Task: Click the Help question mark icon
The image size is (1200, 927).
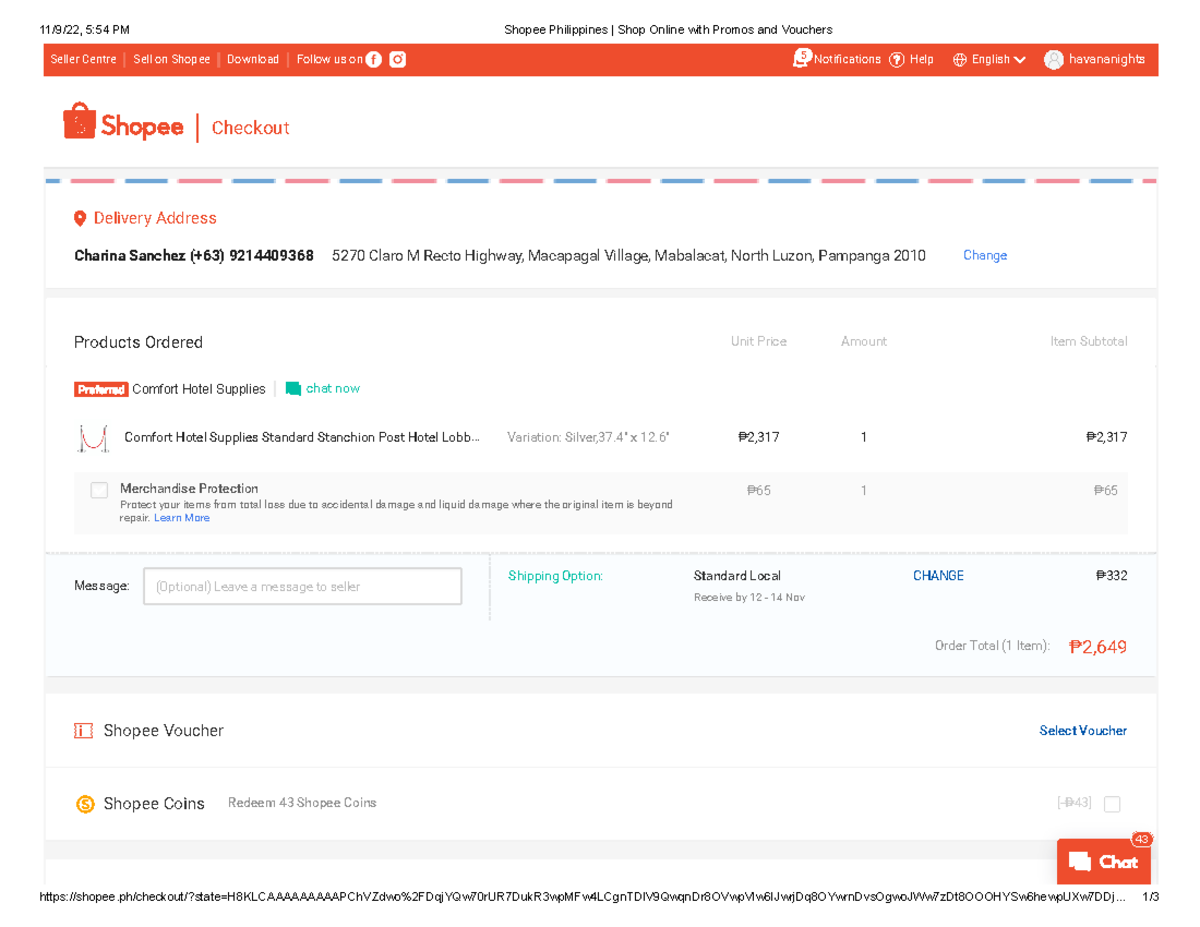Action: coord(895,59)
